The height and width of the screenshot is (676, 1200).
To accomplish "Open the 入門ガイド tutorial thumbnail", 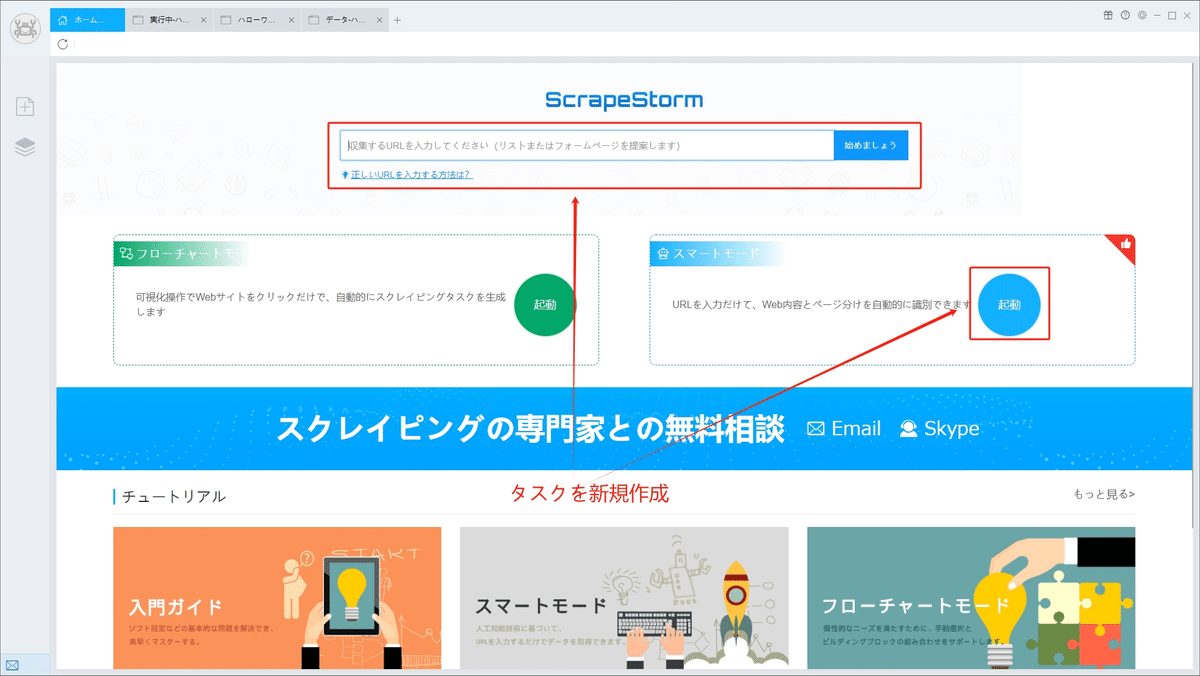I will 277,598.
